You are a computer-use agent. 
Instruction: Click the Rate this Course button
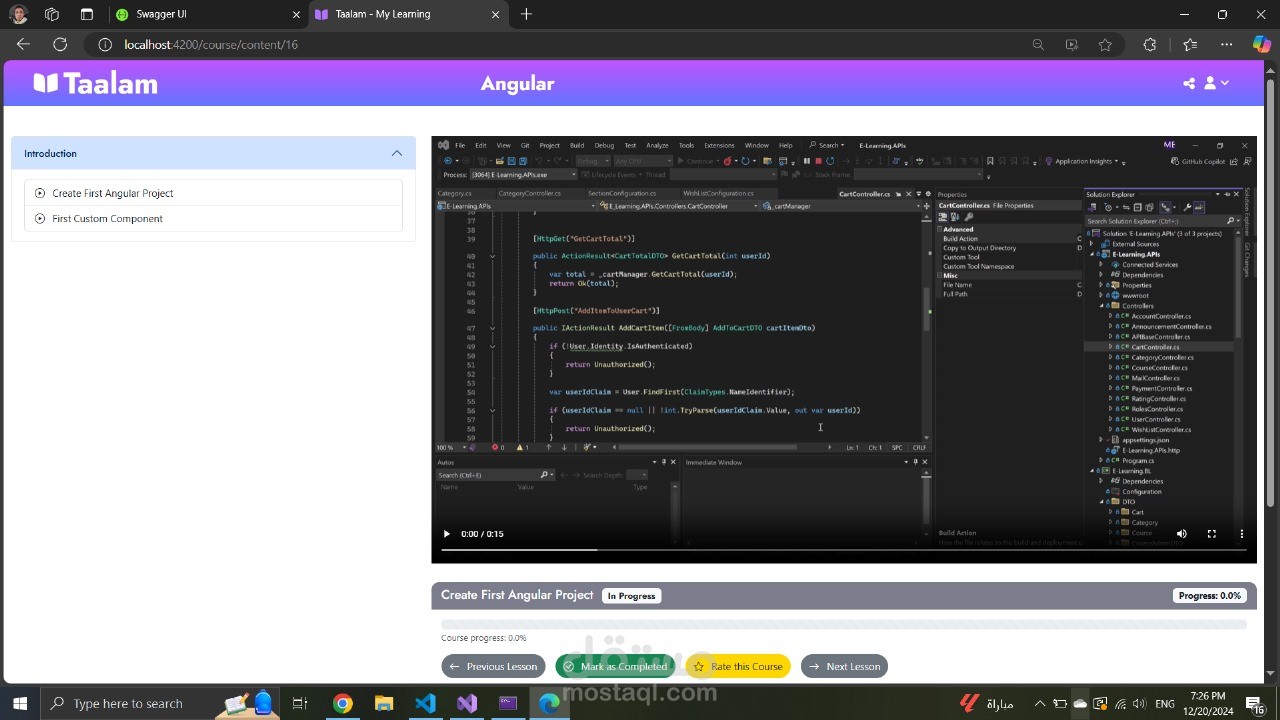738,666
